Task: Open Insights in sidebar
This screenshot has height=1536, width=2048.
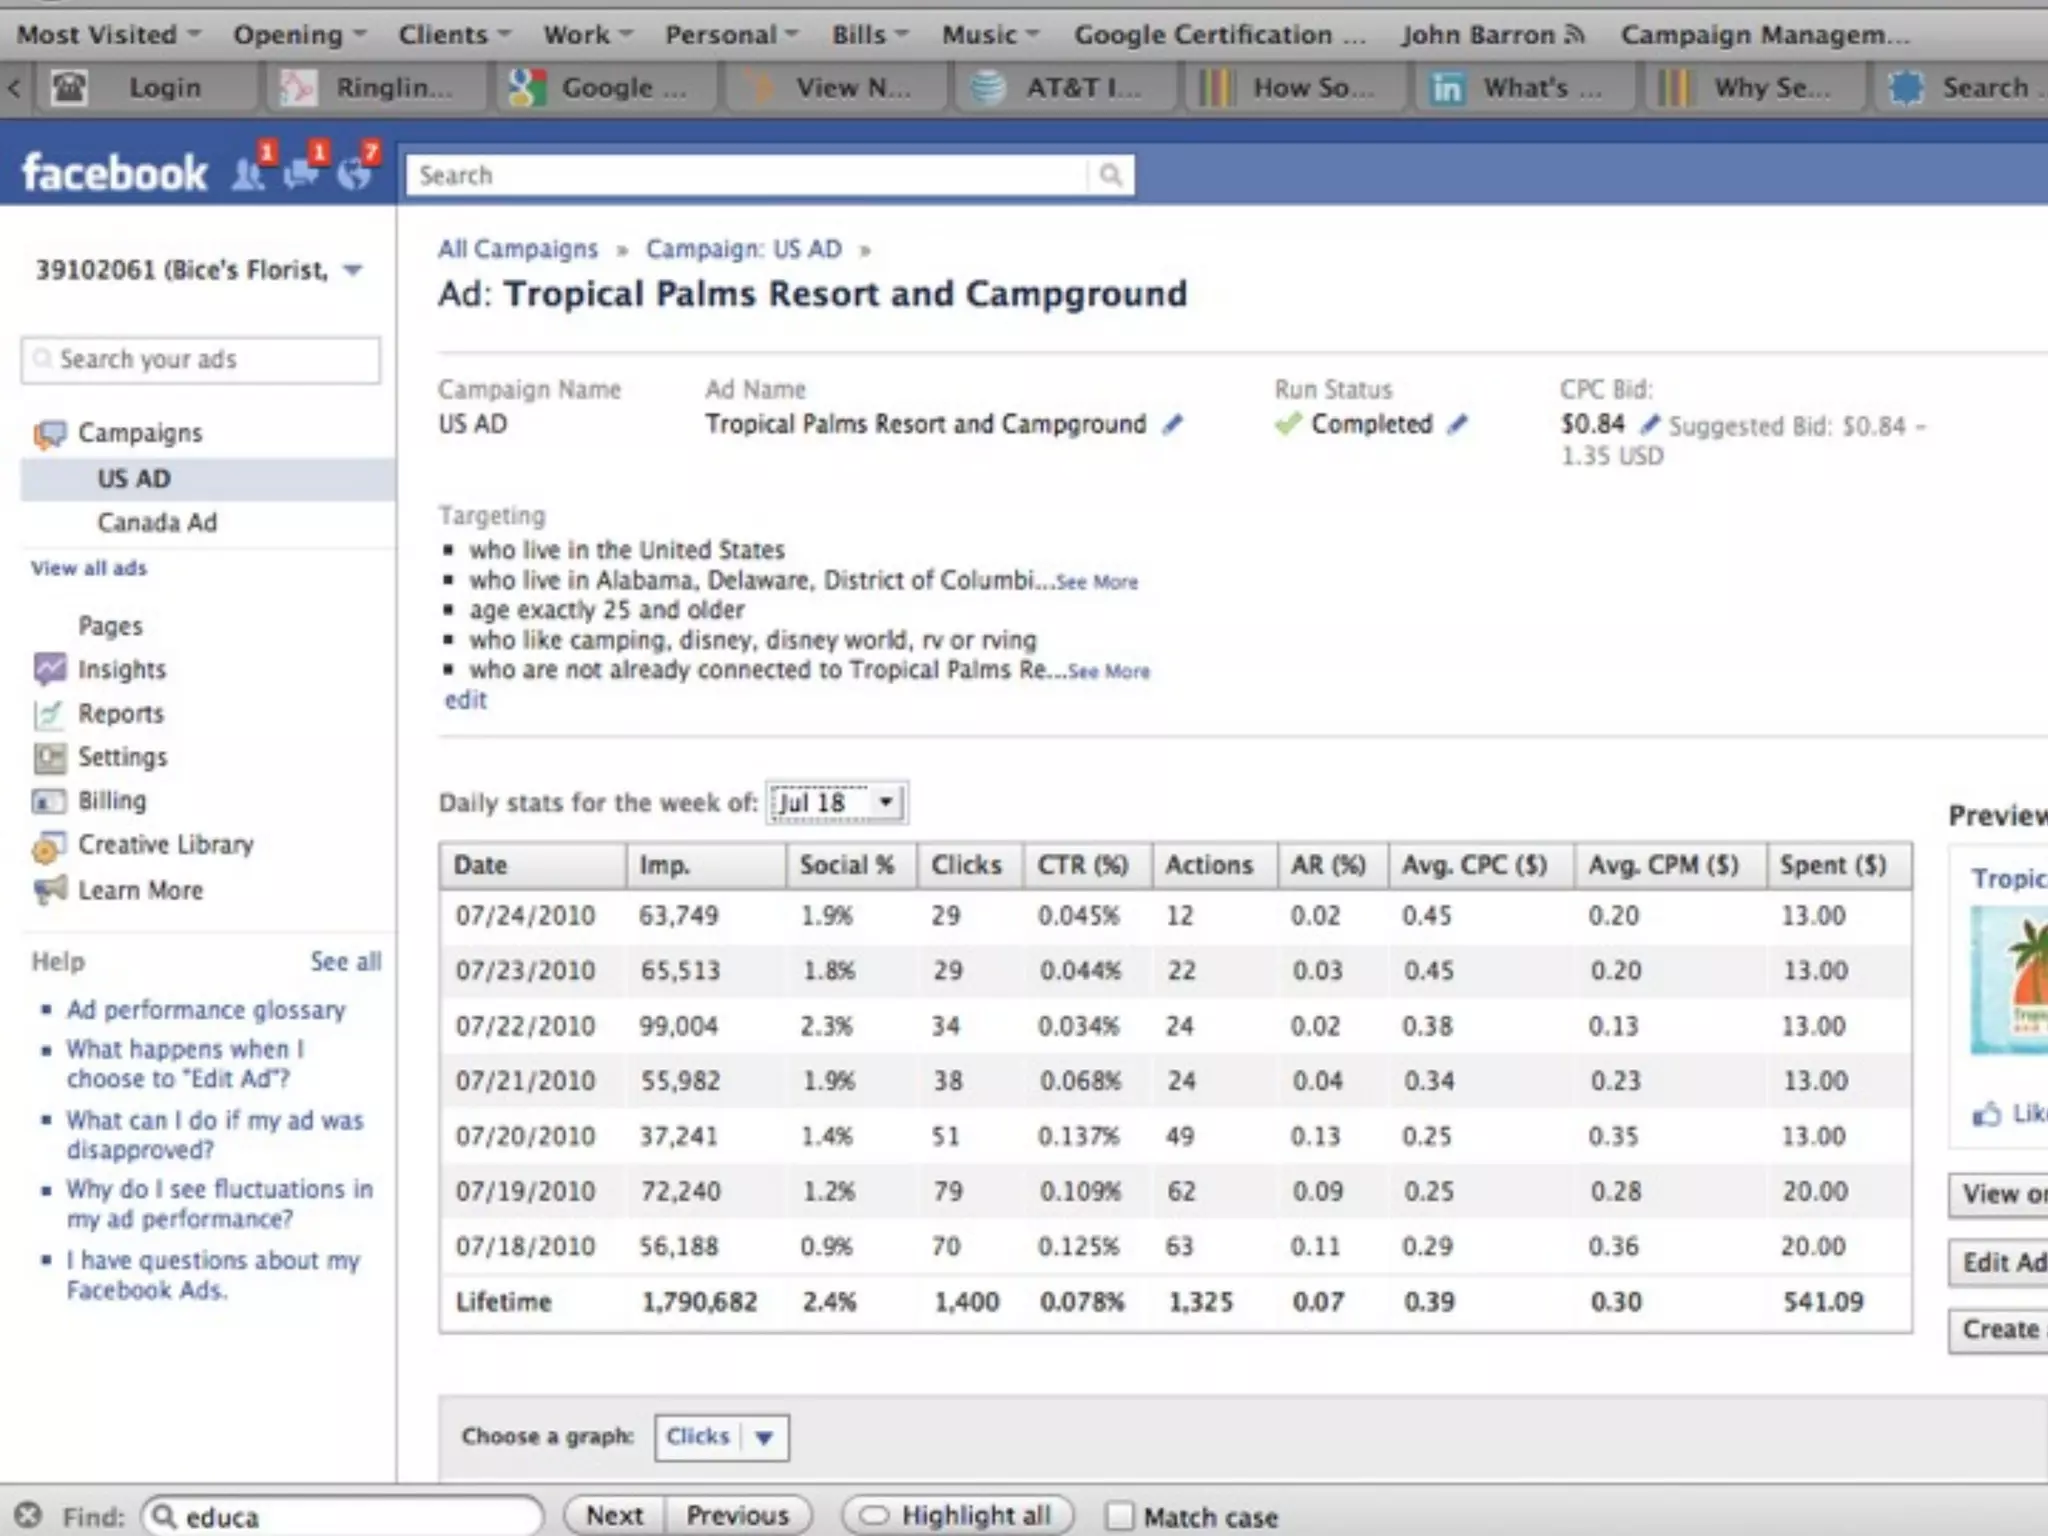Action: (121, 669)
